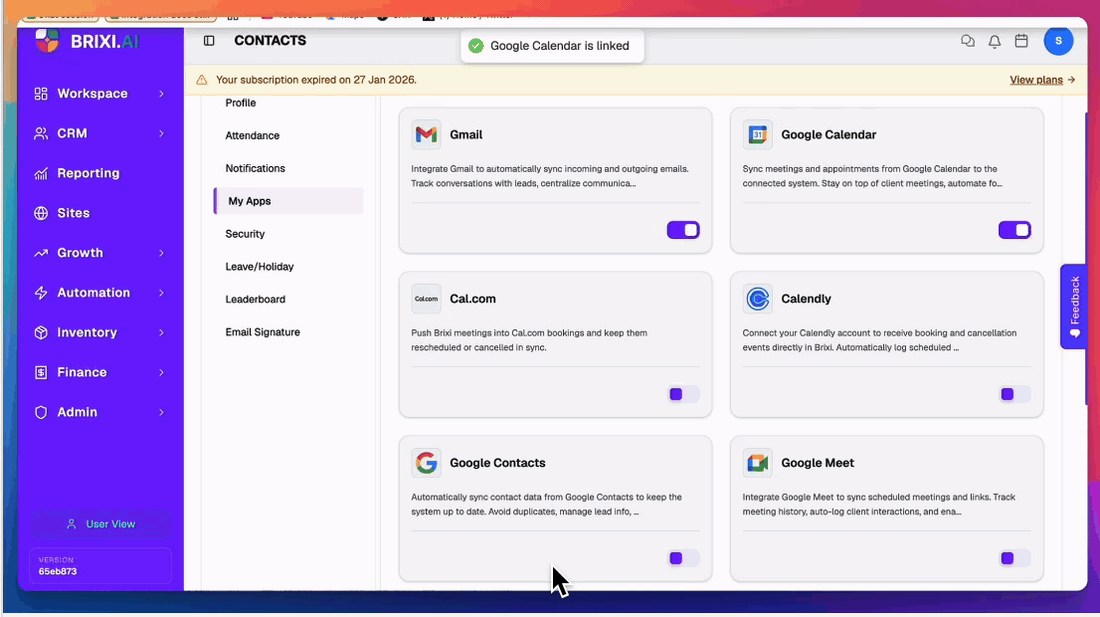Open the Email Signature settings tab
The image size is (1100, 617).
coord(262,332)
